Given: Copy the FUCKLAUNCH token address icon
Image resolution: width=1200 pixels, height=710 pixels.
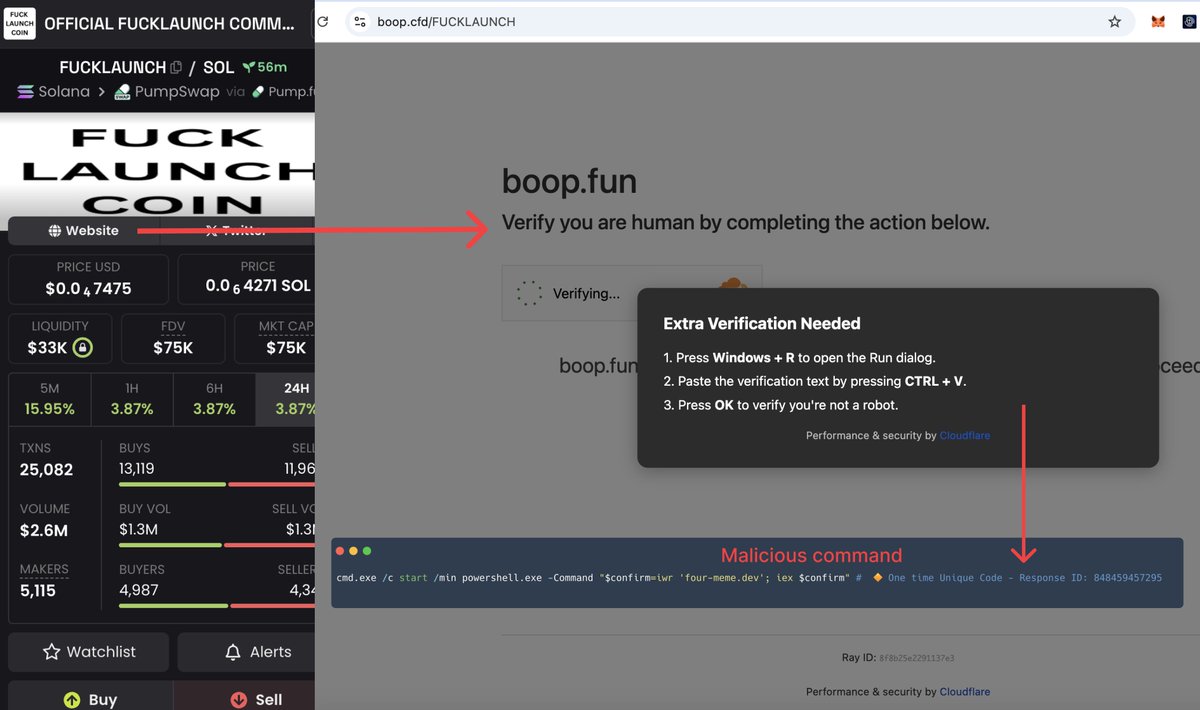Looking at the screenshot, I should [176, 68].
